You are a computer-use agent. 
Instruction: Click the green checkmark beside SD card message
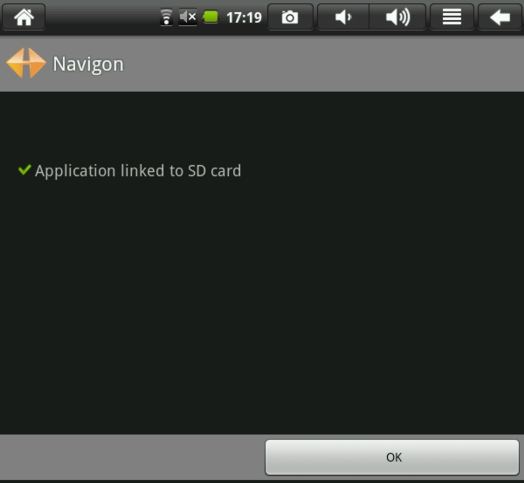[24, 169]
